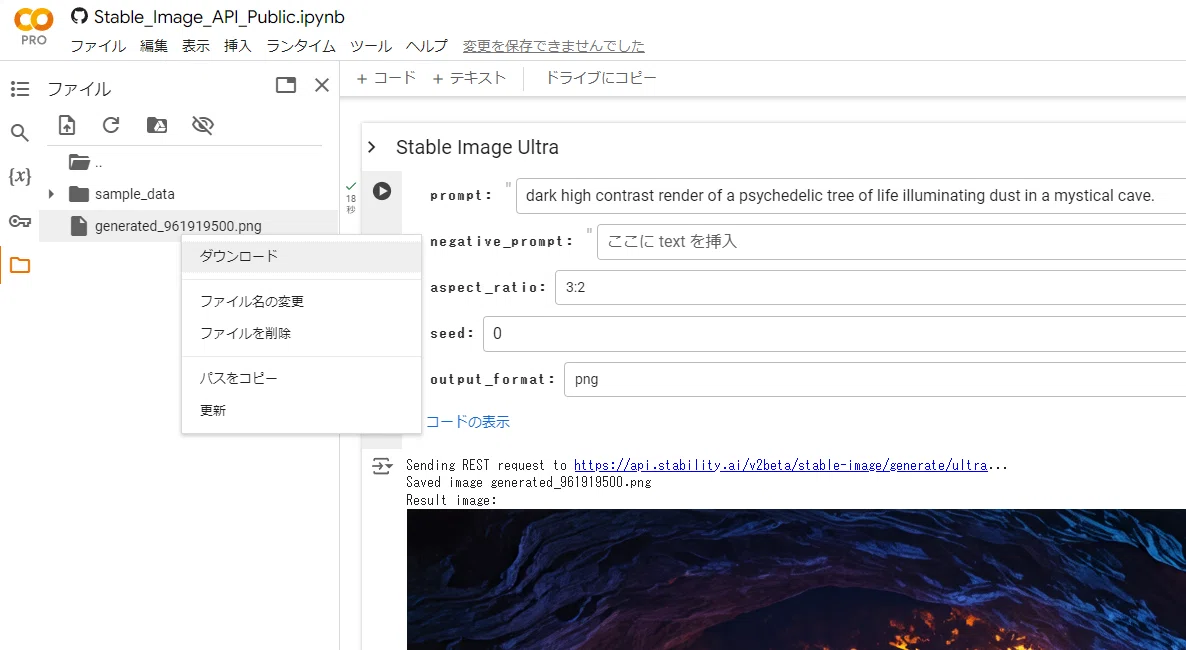Open the search panel in left sidebar
The image size is (1186, 650).
tap(20, 133)
